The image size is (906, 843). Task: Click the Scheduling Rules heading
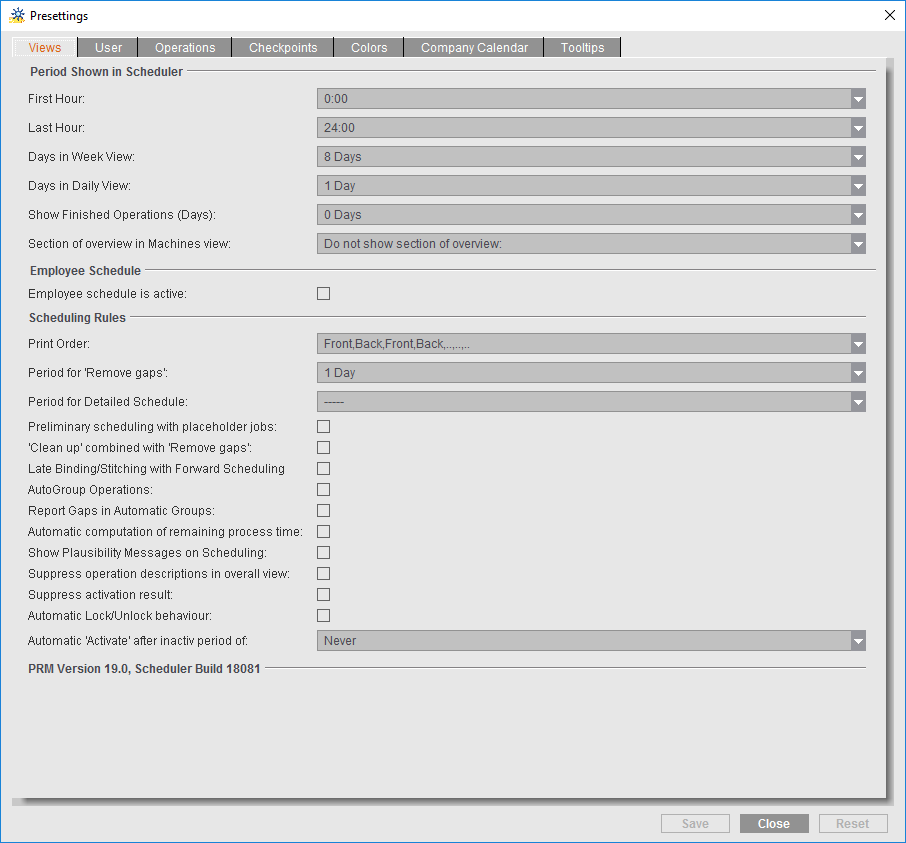(x=77, y=318)
